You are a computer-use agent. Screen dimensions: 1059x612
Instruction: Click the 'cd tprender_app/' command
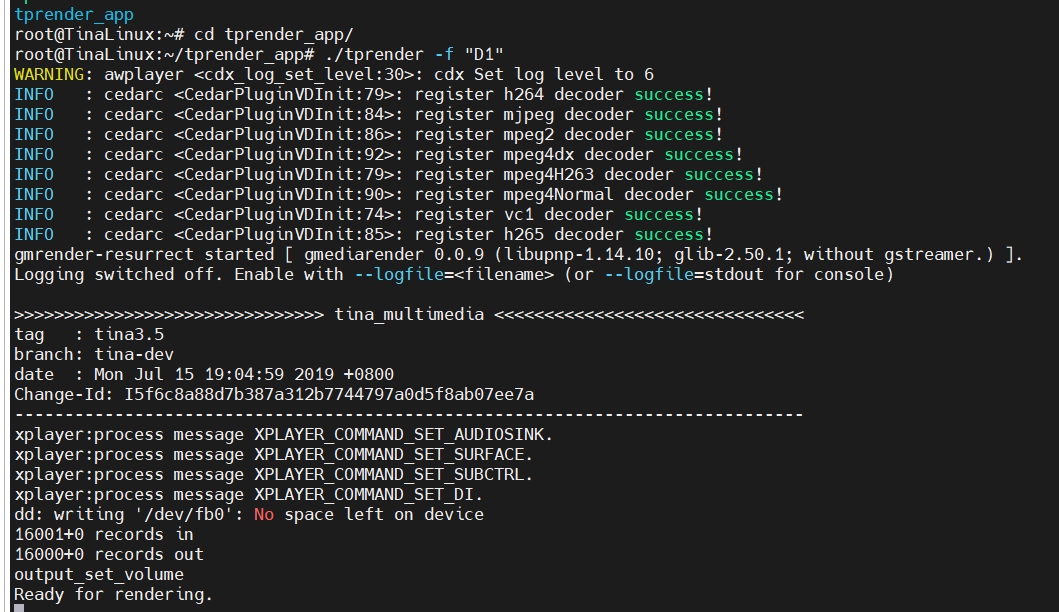point(274,34)
